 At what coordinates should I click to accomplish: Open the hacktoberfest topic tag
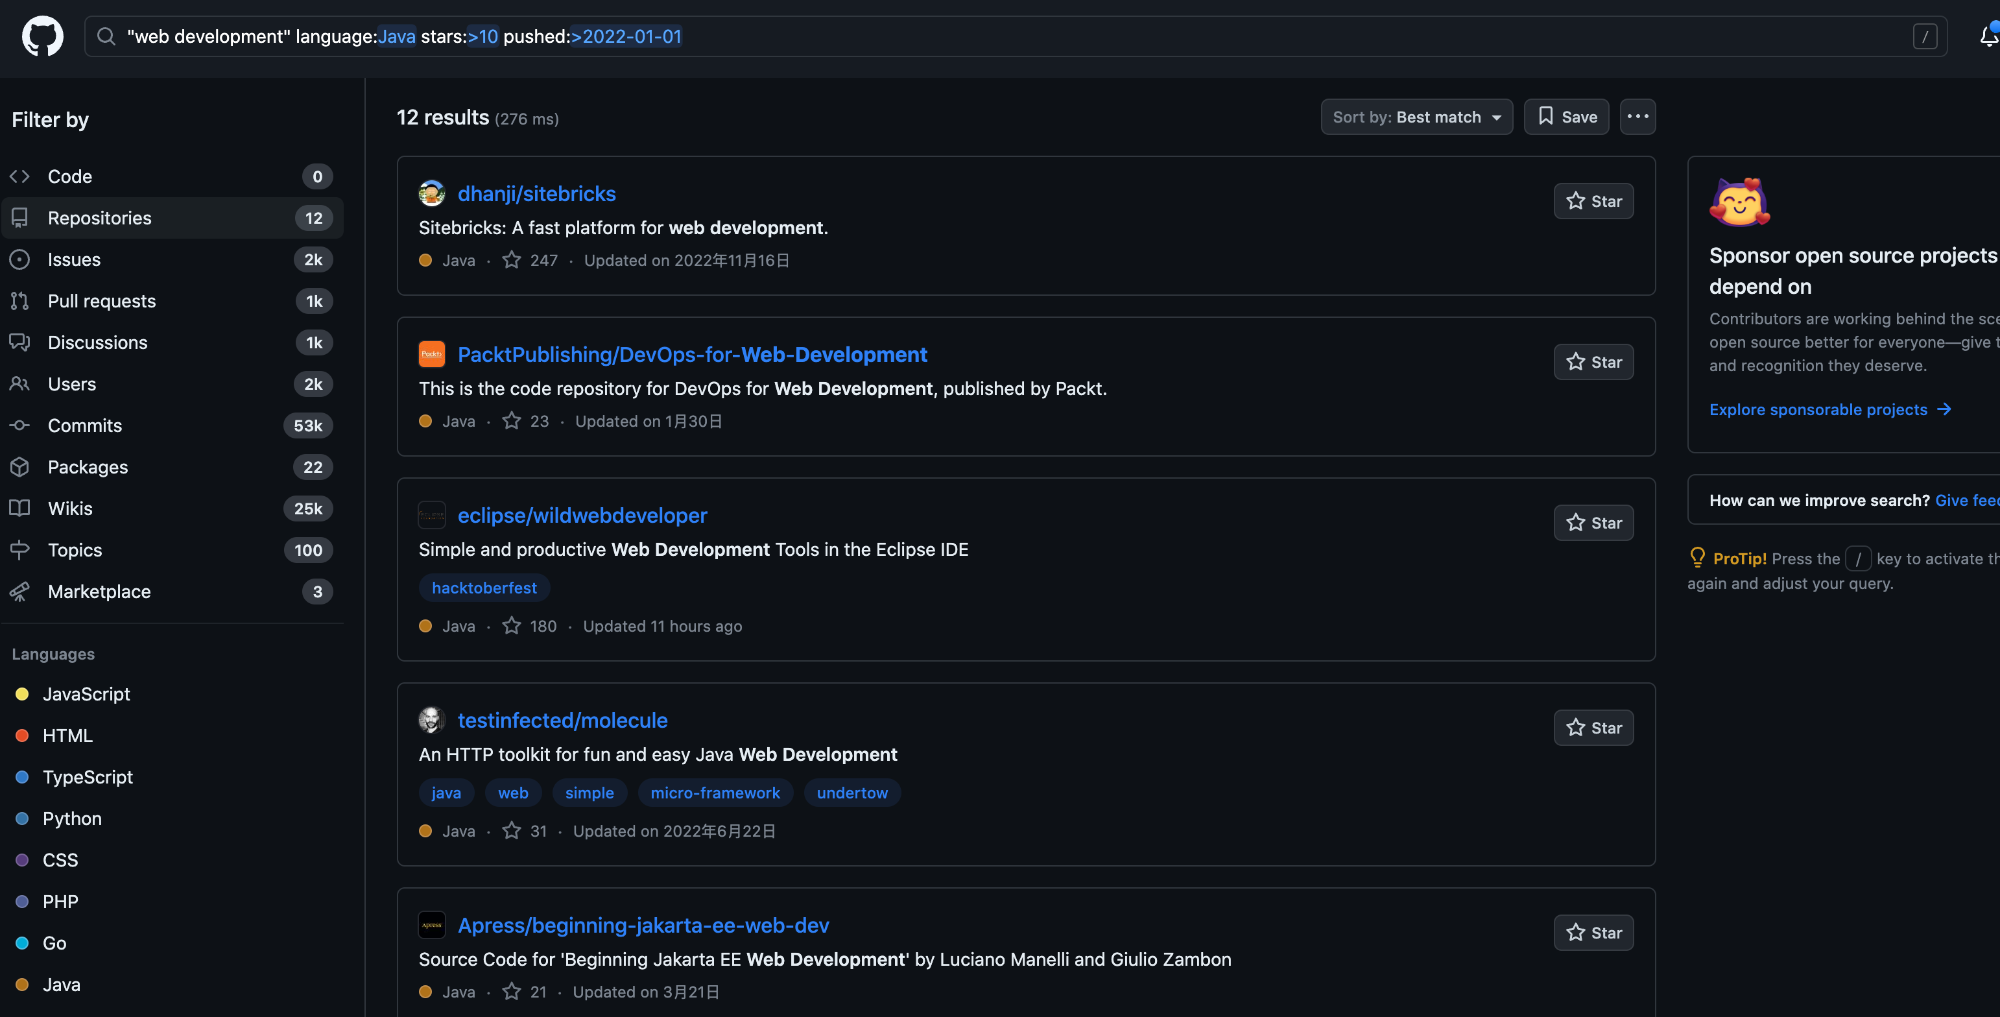pos(484,588)
